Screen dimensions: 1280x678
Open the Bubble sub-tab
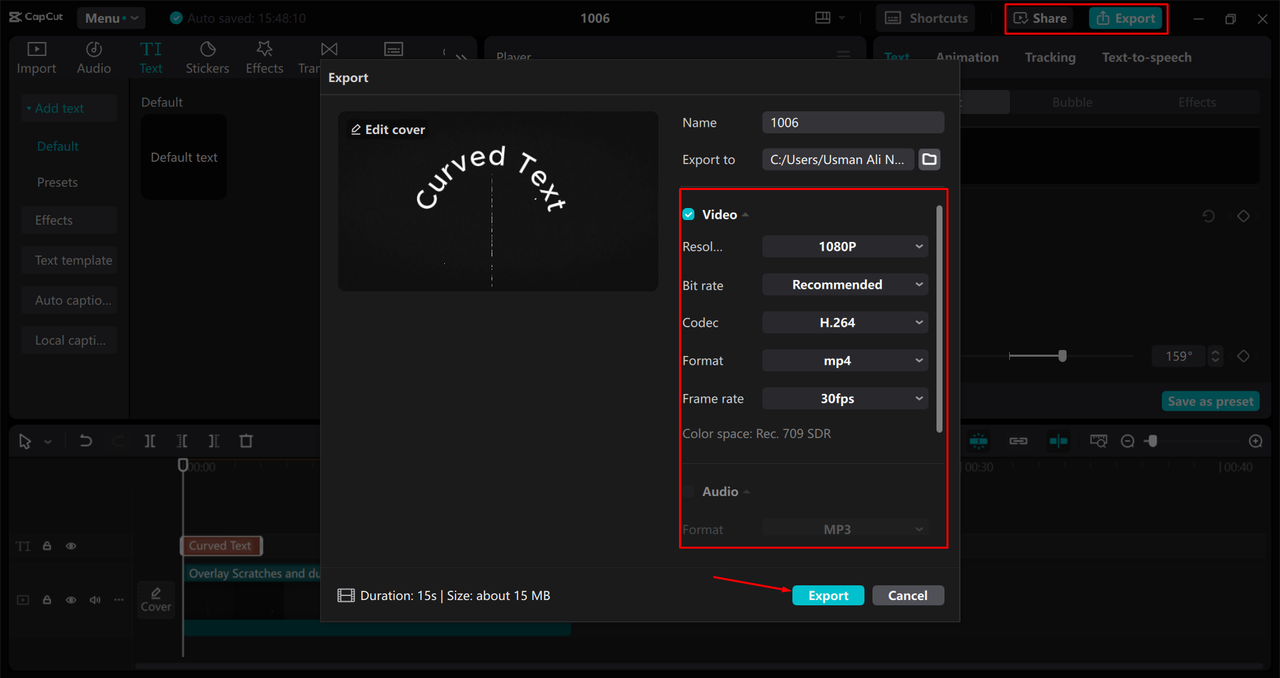1072,102
